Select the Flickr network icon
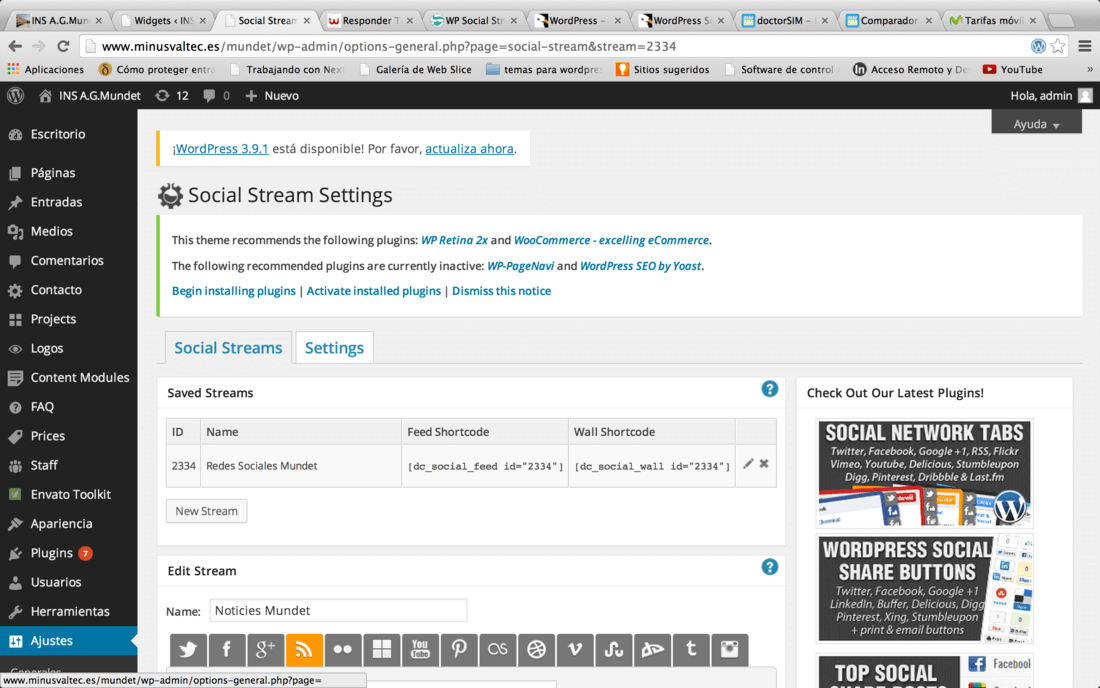Image resolution: width=1100 pixels, height=688 pixels. 342,649
